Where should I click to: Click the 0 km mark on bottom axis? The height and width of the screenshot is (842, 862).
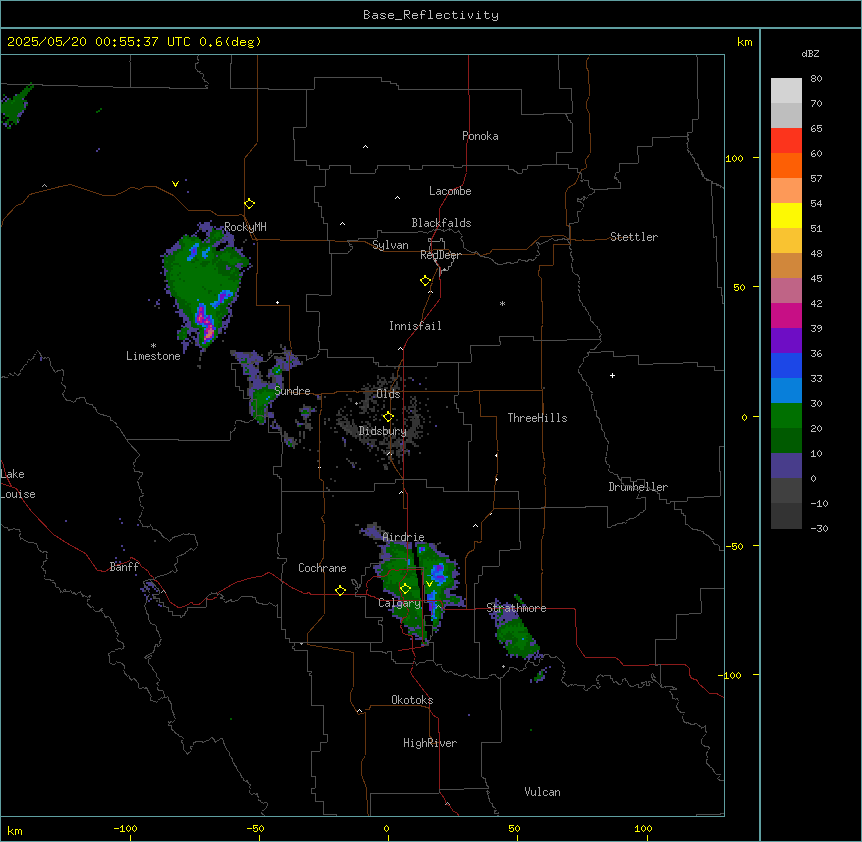tap(386, 828)
